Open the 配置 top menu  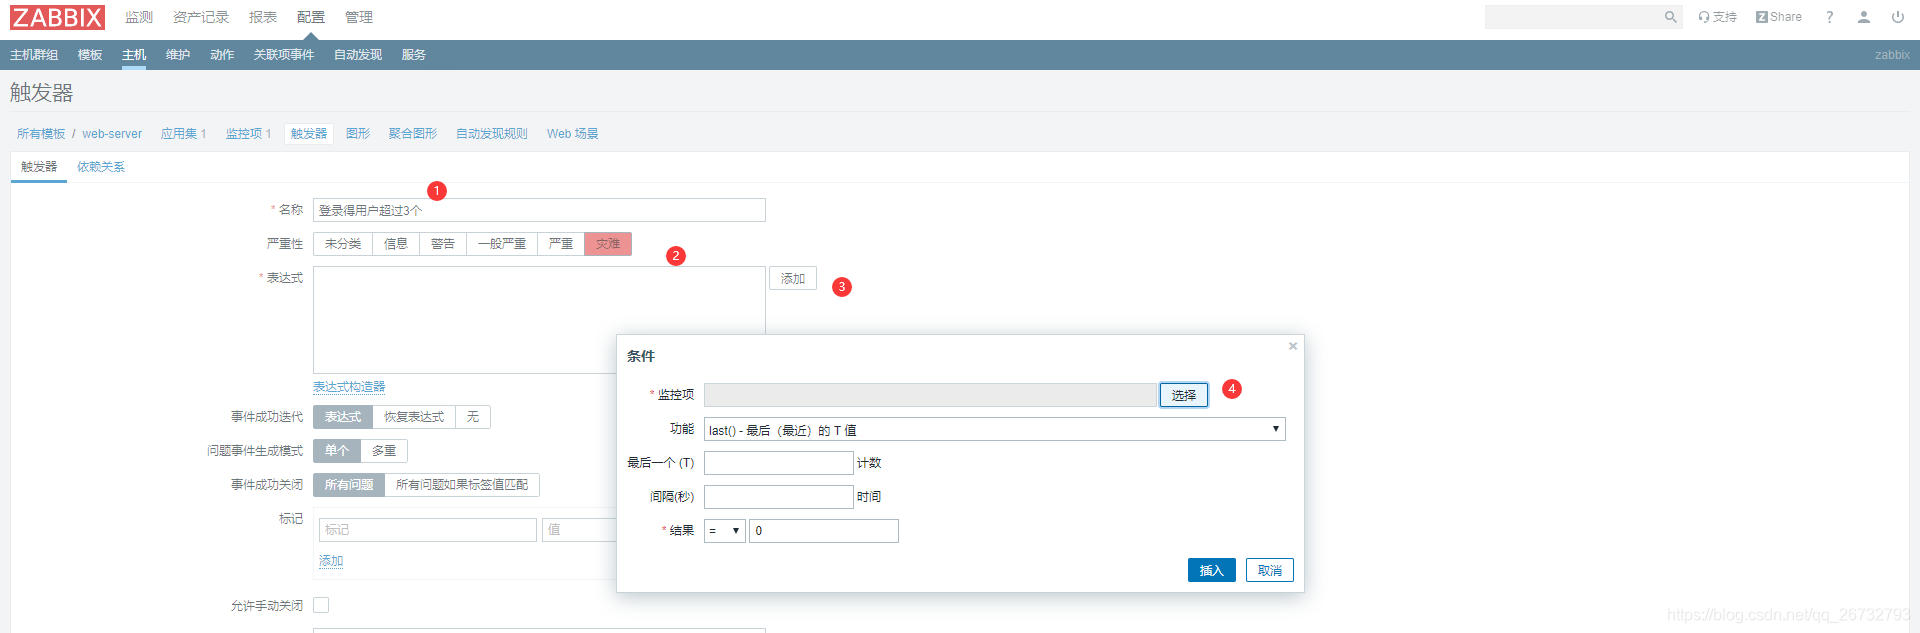point(311,17)
